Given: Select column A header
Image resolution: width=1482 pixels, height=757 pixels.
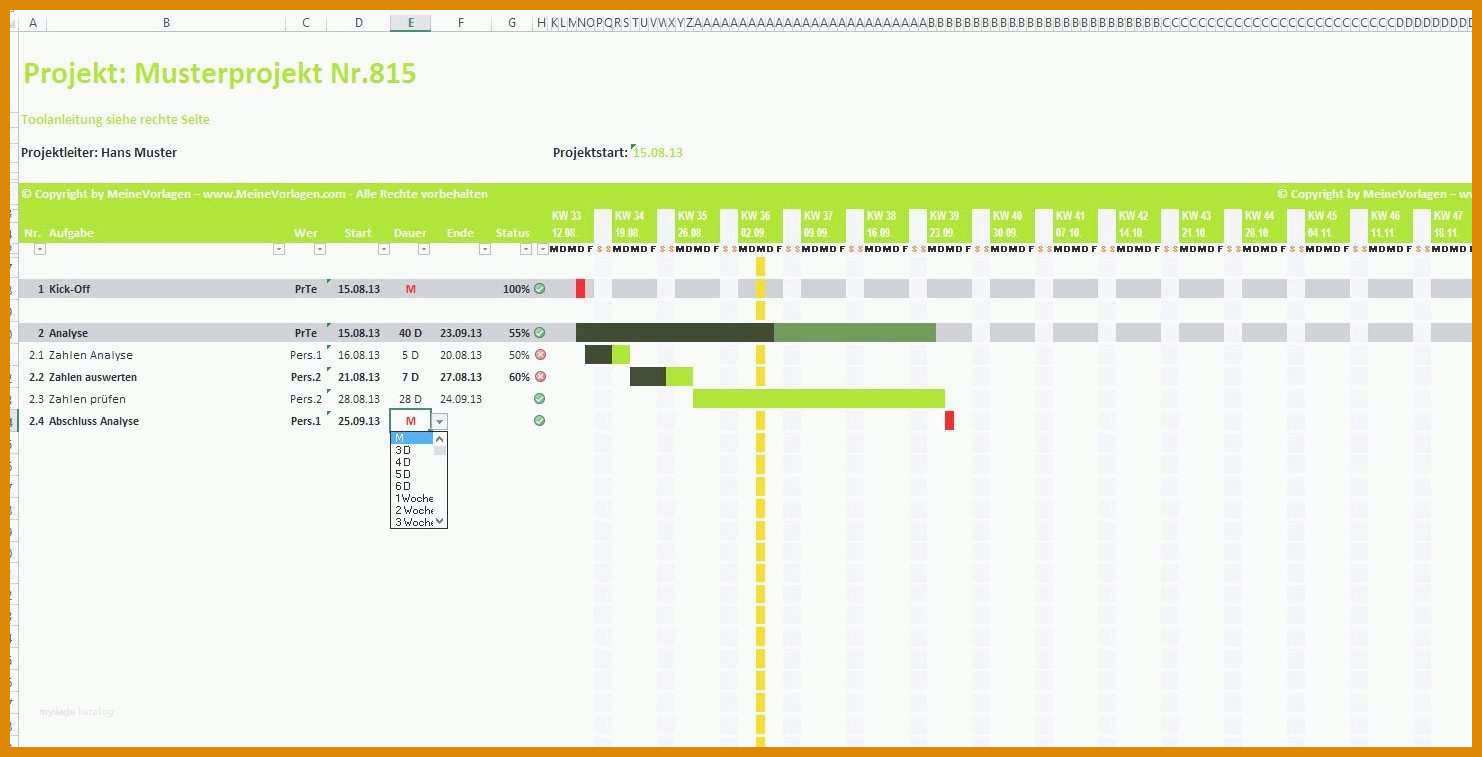Looking at the screenshot, I should point(32,23).
